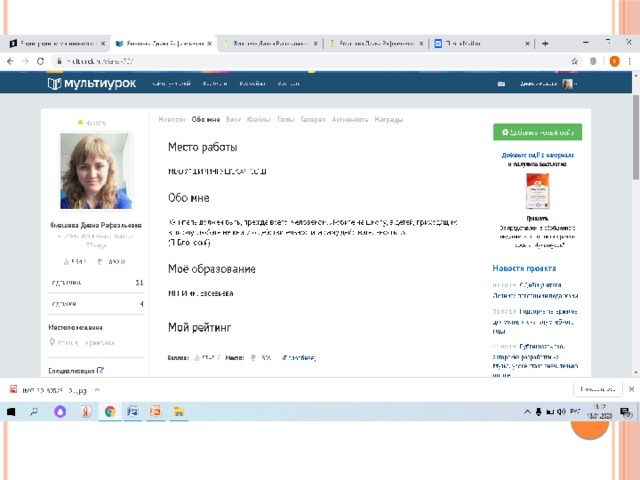Open the Блог profile tab
The width and height of the screenshot is (640, 480).
pyautogui.click(x=234, y=120)
